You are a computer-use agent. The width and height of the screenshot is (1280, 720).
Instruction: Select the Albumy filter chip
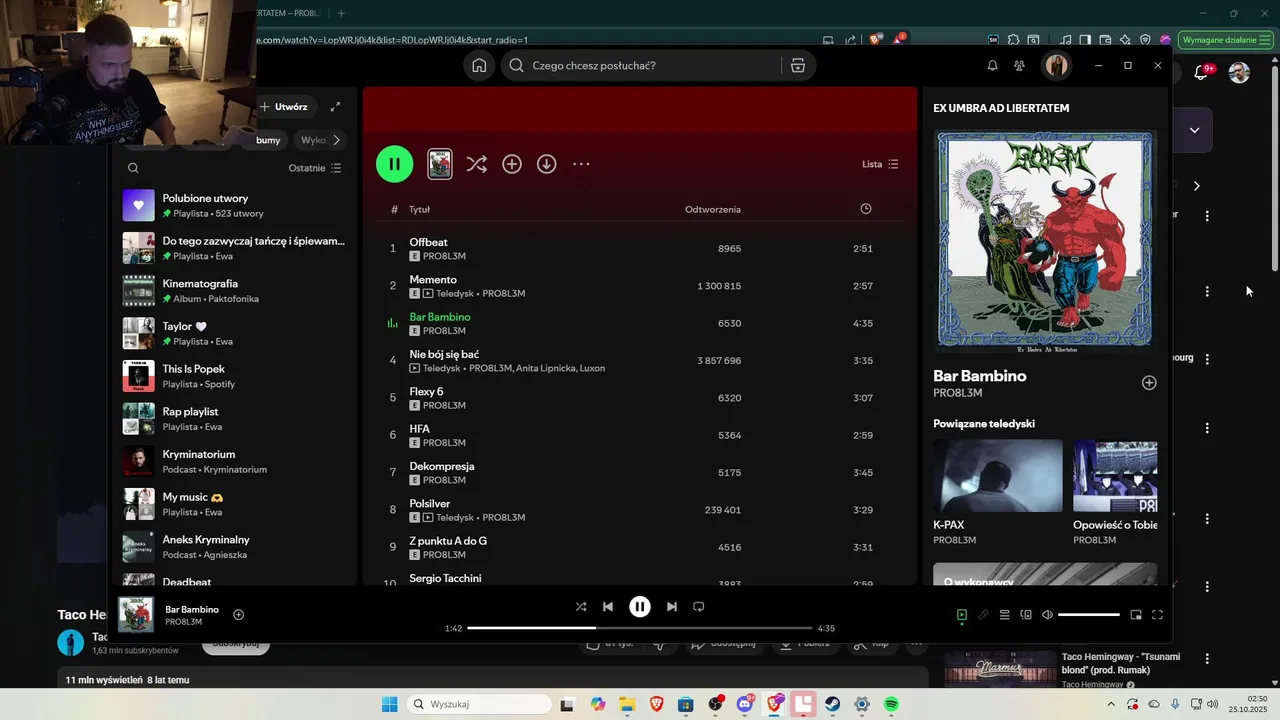[x=268, y=140]
